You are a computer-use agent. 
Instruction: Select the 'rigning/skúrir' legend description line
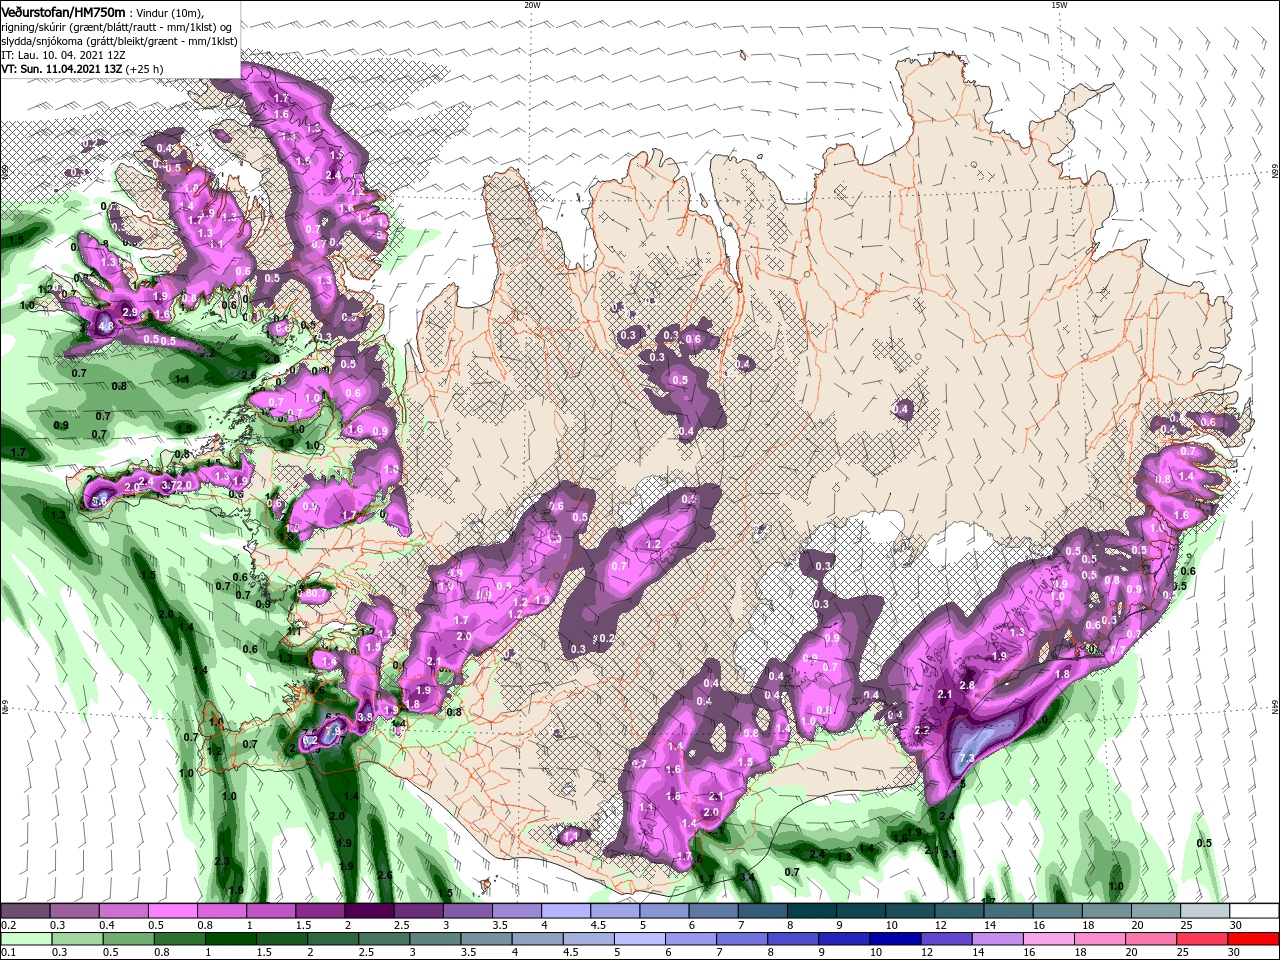coord(117,26)
